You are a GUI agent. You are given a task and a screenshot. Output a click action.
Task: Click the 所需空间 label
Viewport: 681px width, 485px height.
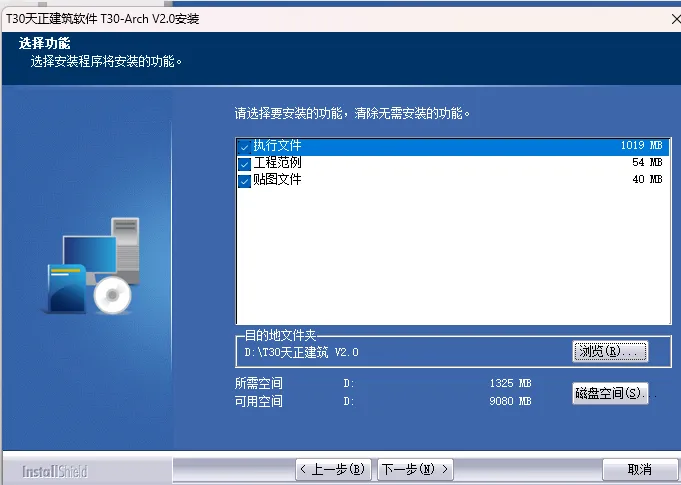[258, 383]
